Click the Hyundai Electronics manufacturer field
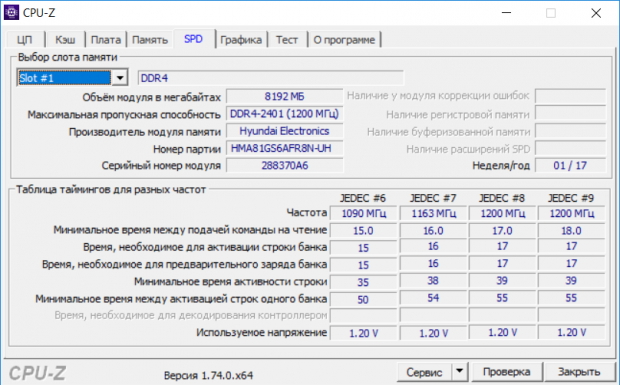 [x=284, y=131]
